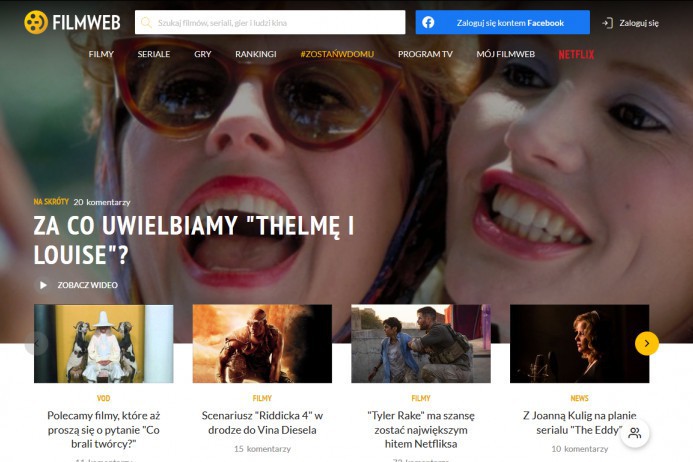
Task: Click the yellow next carousel arrow
Action: (x=646, y=343)
